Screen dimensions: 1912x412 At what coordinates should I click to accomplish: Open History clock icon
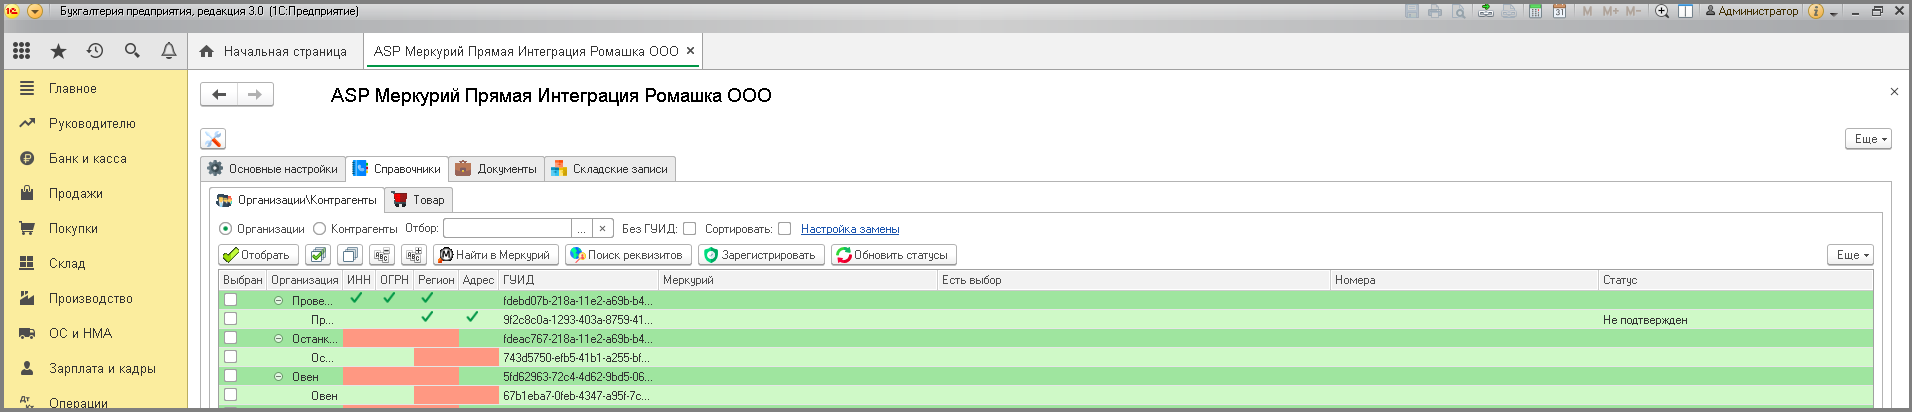[95, 50]
